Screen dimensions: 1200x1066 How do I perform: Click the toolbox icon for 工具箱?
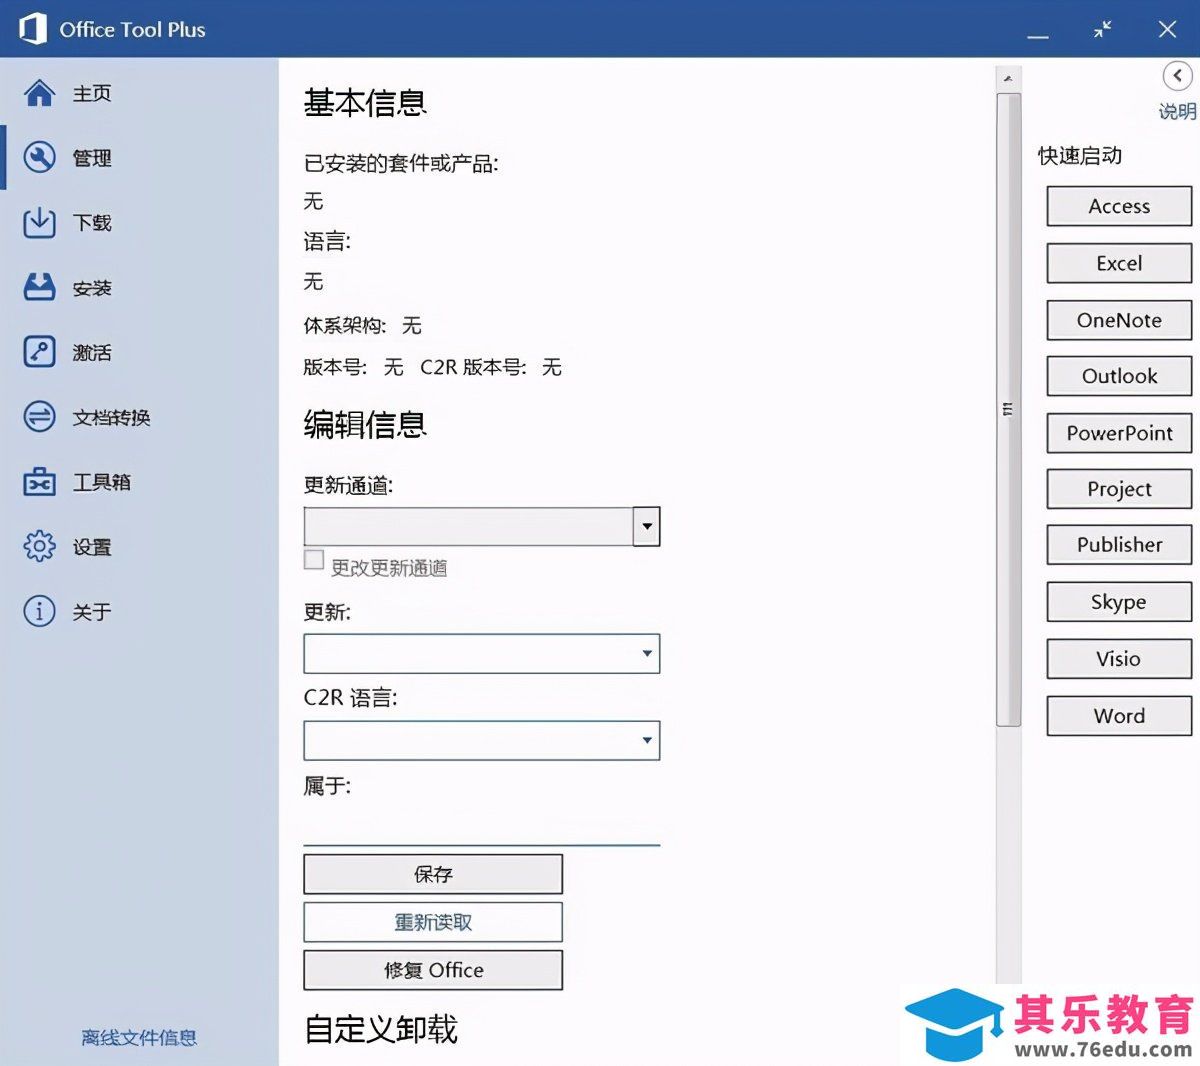click(x=39, y=482)
